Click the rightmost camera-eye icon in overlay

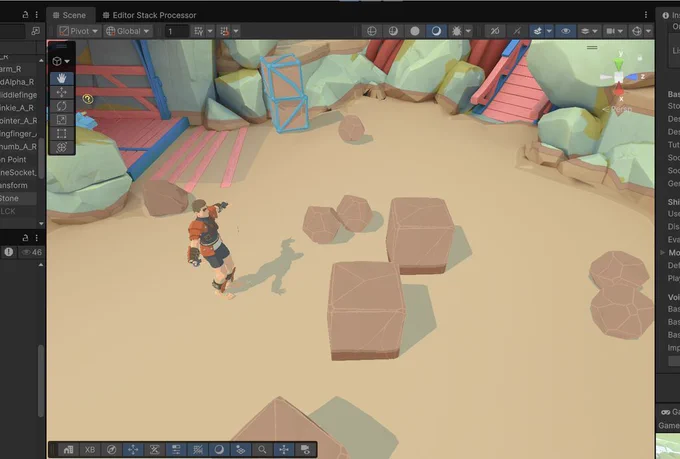pos(305,449)
